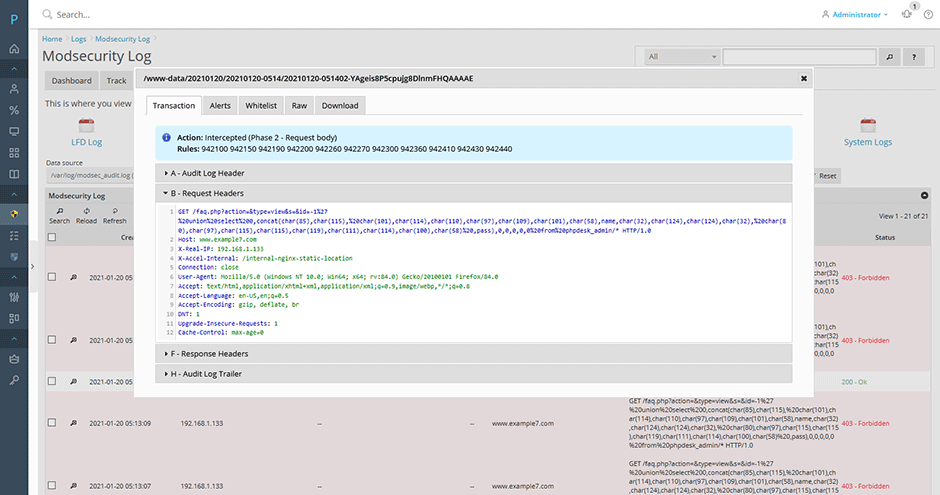The width and height of the screenshot is (940, 495).
Task: Switch to the Transaction tab
Action: coord(174,105)
